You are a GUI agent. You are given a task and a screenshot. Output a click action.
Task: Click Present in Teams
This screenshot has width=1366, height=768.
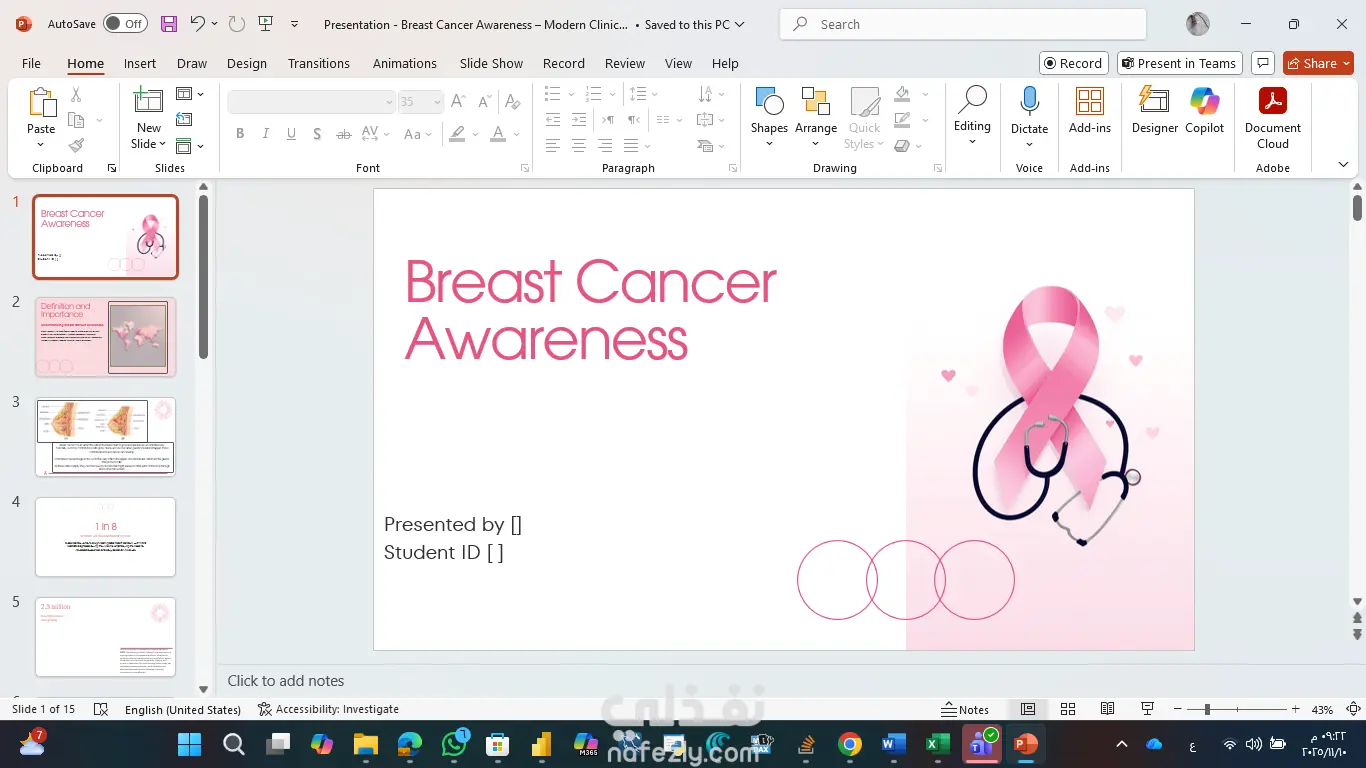pyautogui.click(x=1179, y=63)
